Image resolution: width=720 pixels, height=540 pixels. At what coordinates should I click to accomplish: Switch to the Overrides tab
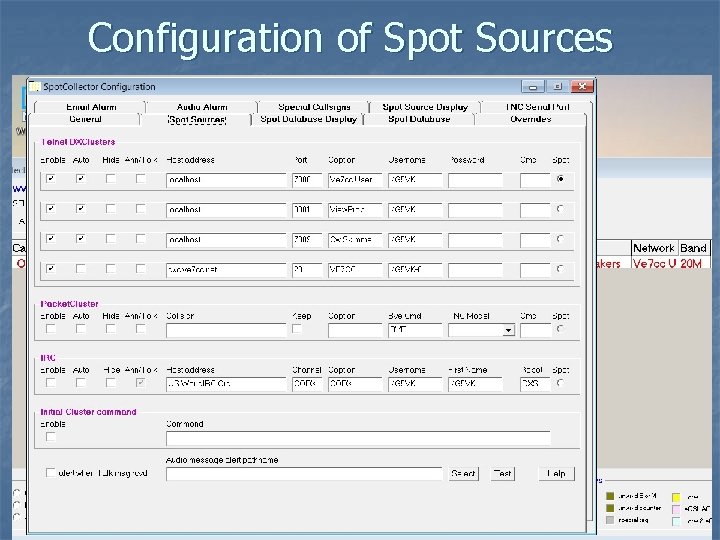point(530,119)
